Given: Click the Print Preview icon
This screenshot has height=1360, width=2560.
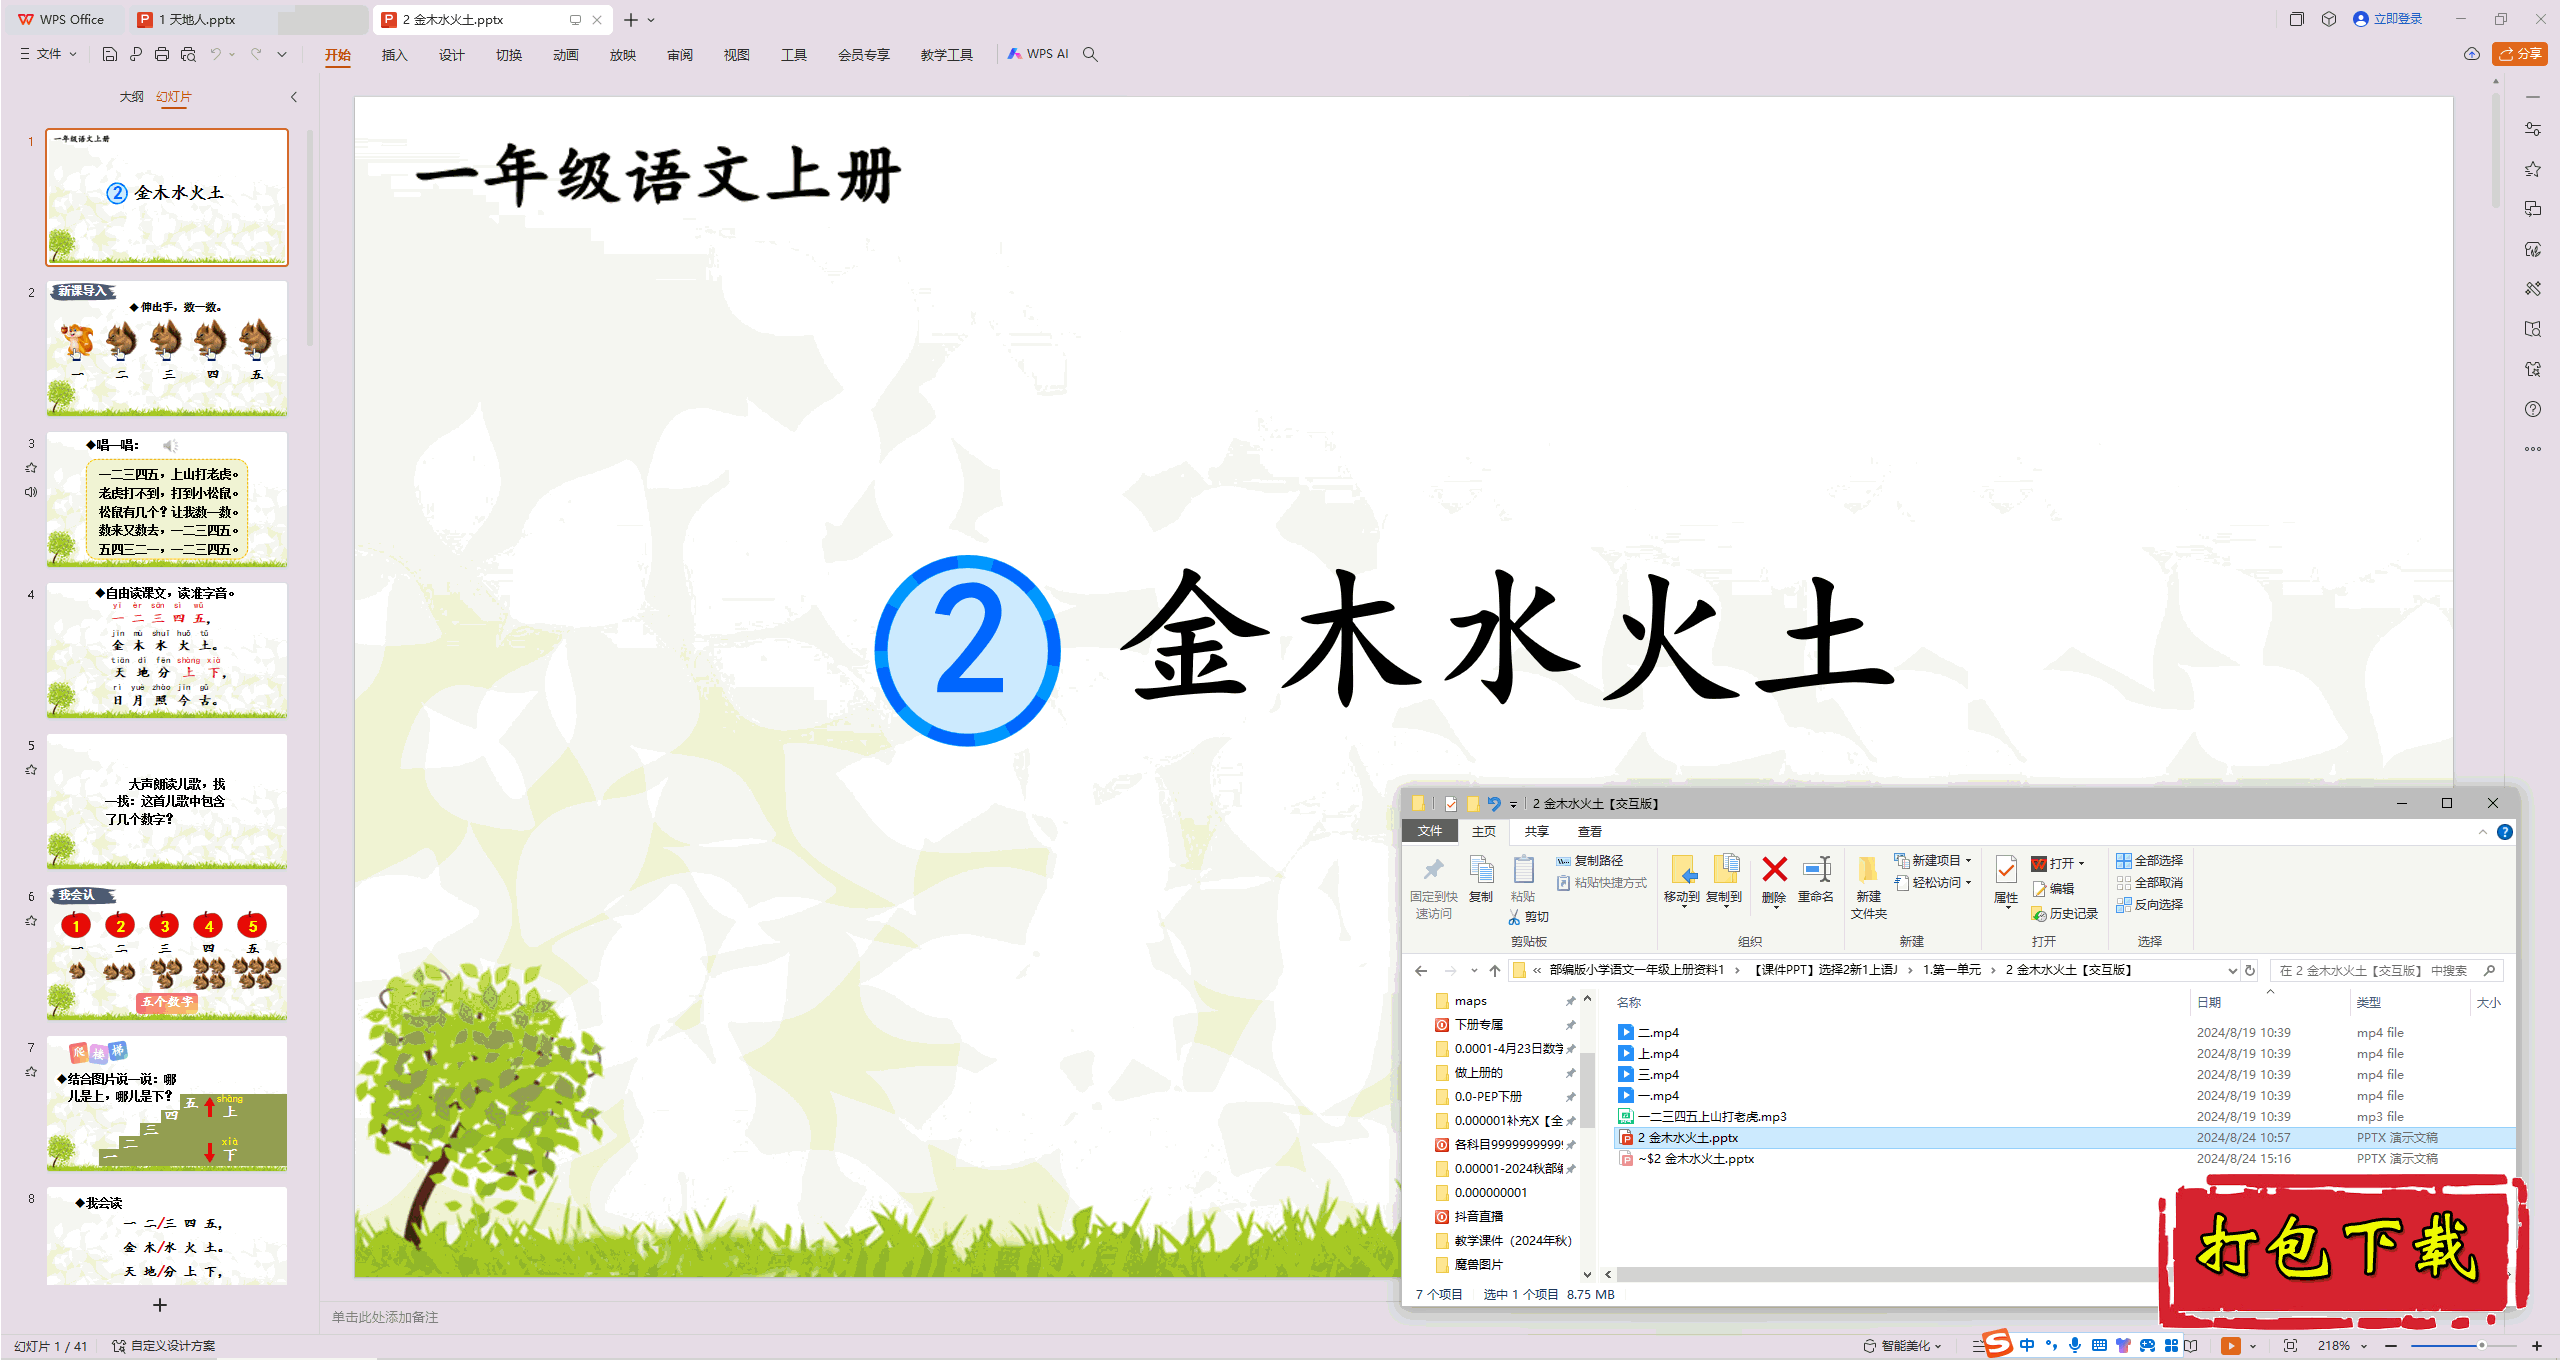Looking at the screenshot, I should [x=188, y=54].
